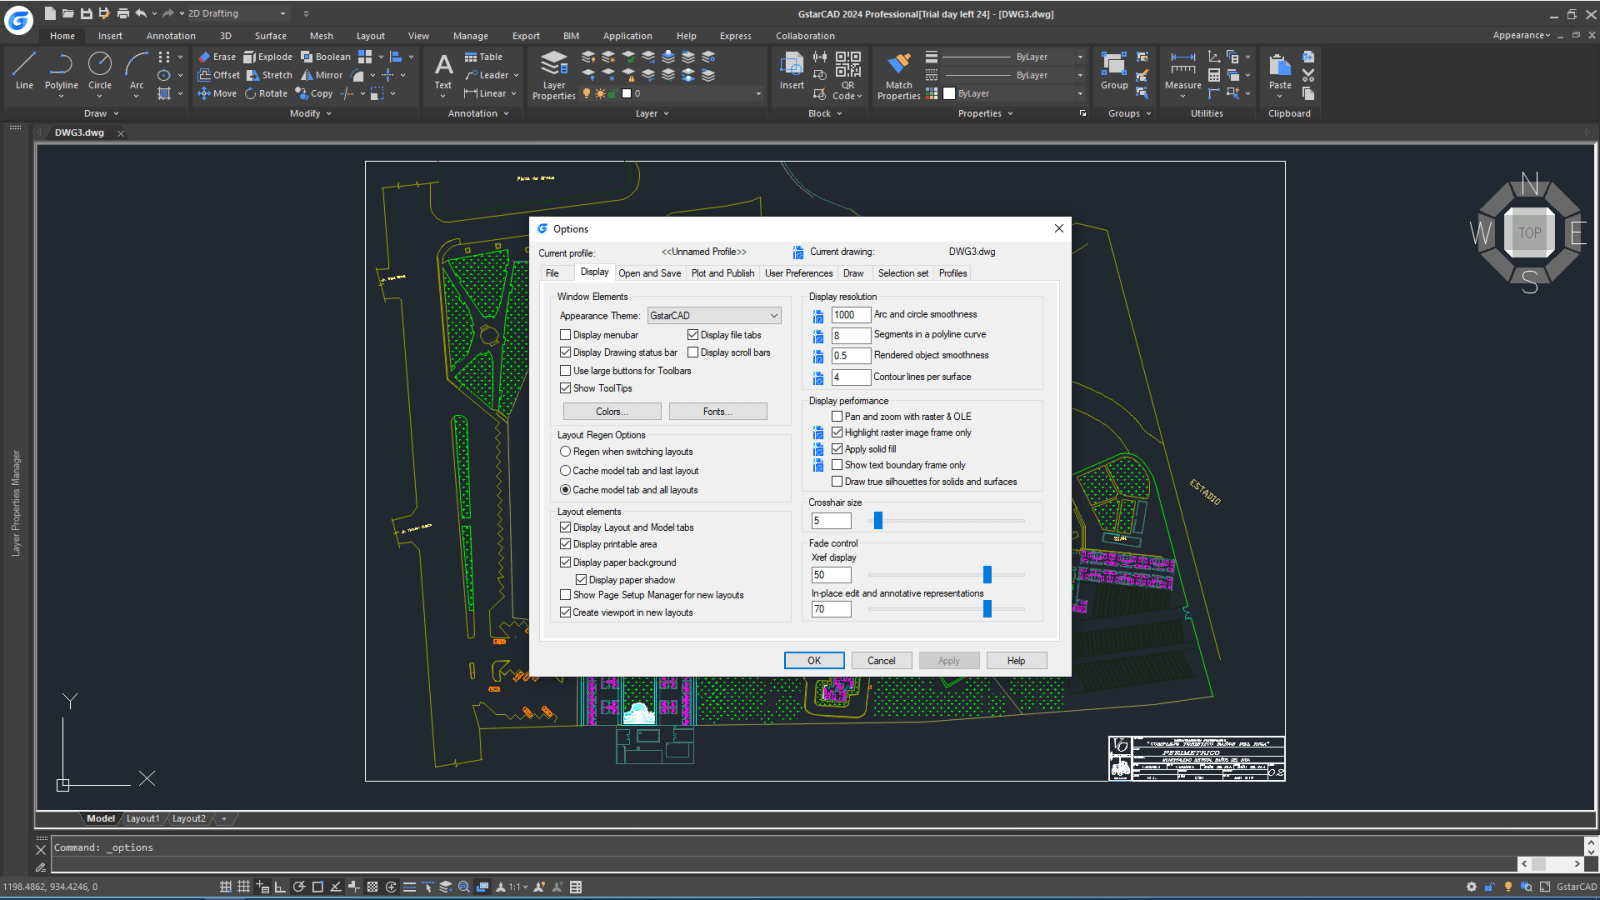The image size is (1600, 900).
Task: Enable the Show text boundary frame only checkbox
Action: (837, 464)
